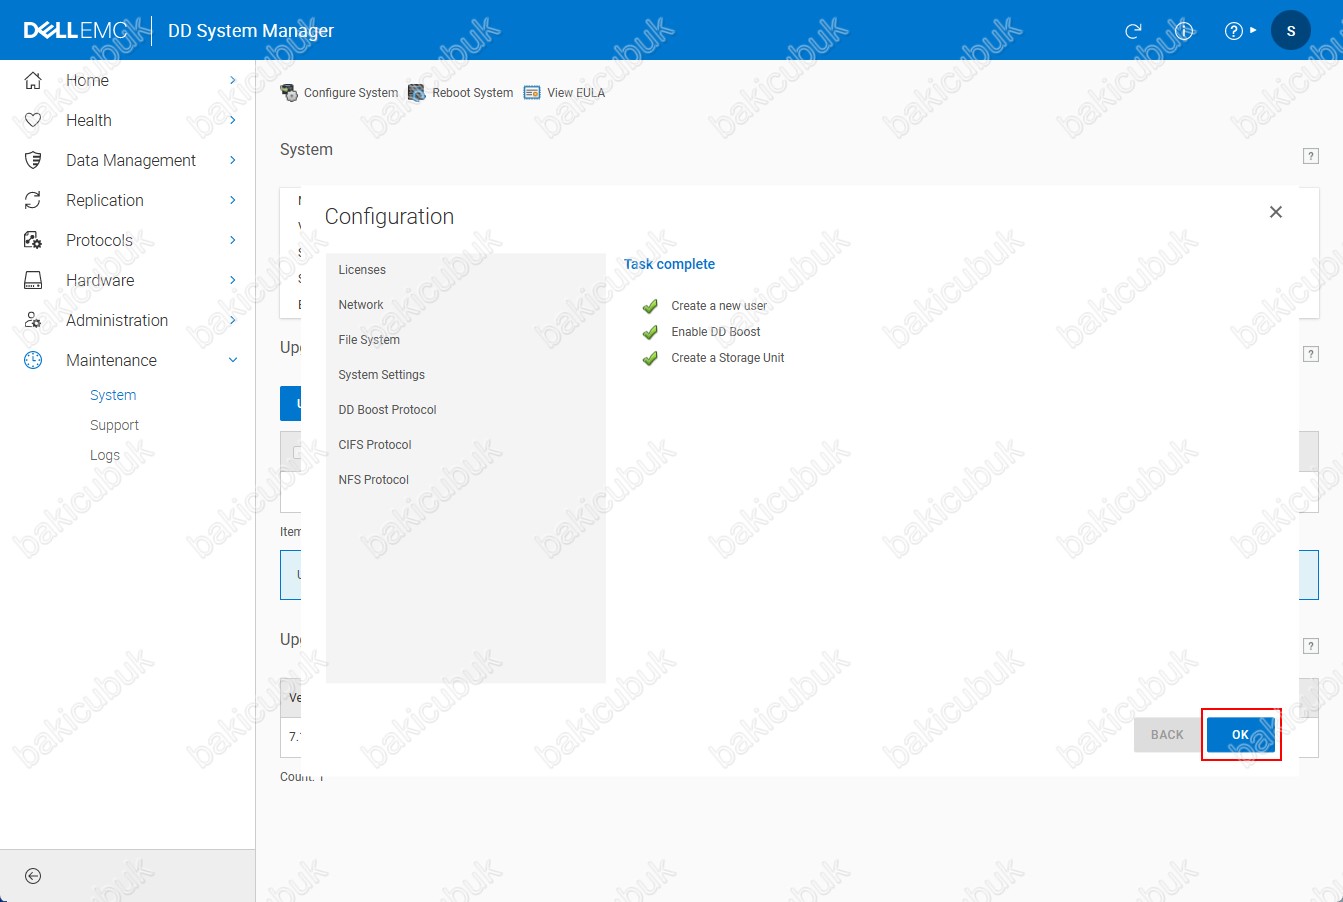Click the OK button

click(1240, 734)
